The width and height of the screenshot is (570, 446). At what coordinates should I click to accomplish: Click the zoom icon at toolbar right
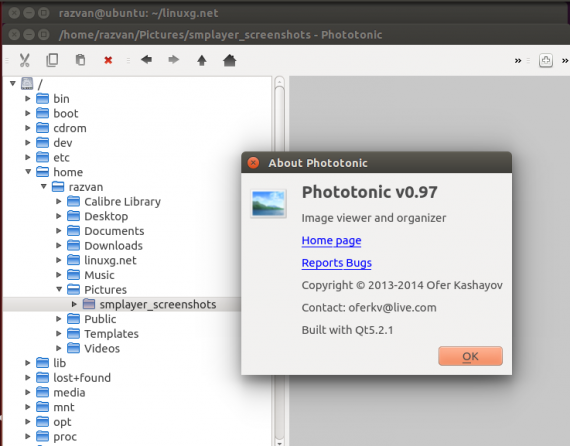click(546, 60)
